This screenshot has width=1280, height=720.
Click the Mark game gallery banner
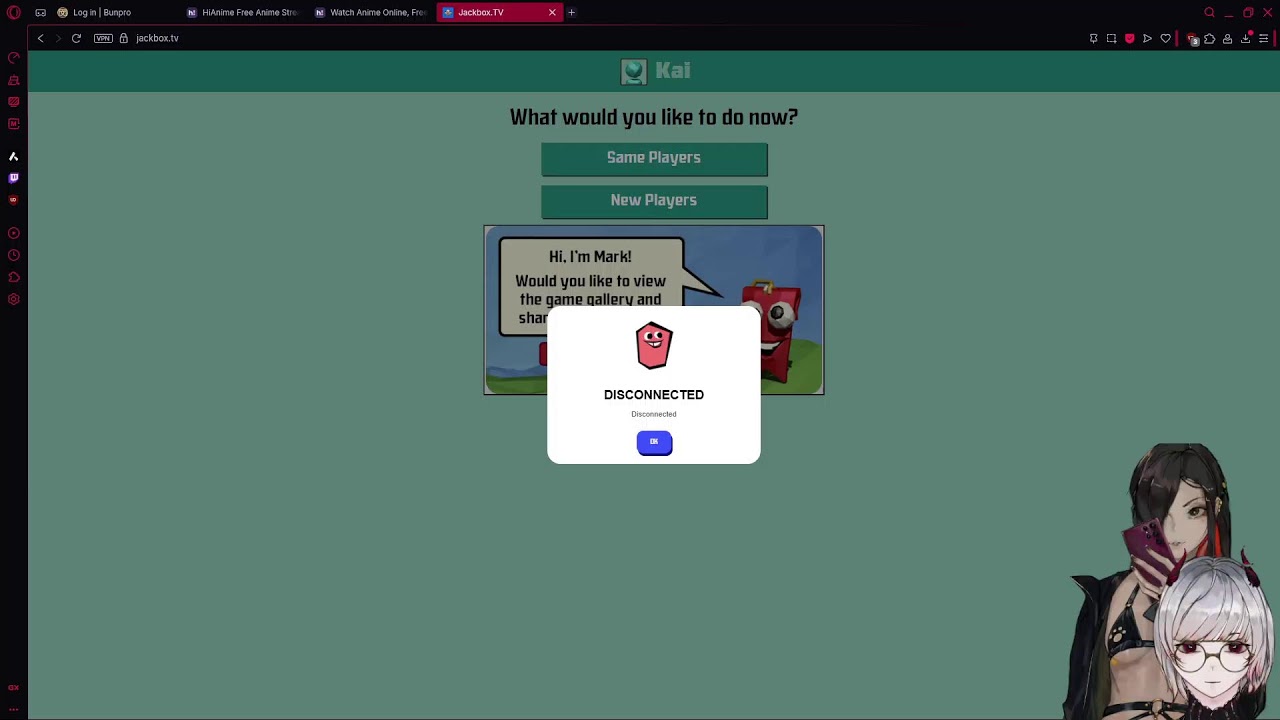pos(654,310)
